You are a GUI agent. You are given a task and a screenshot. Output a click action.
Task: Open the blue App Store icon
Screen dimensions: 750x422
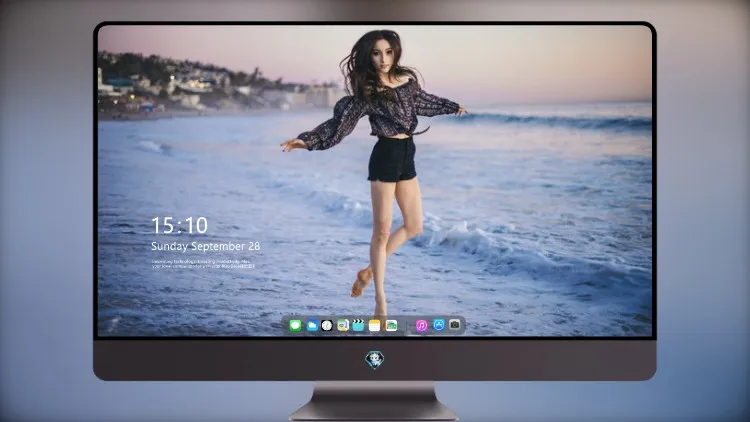pos(439,325)
